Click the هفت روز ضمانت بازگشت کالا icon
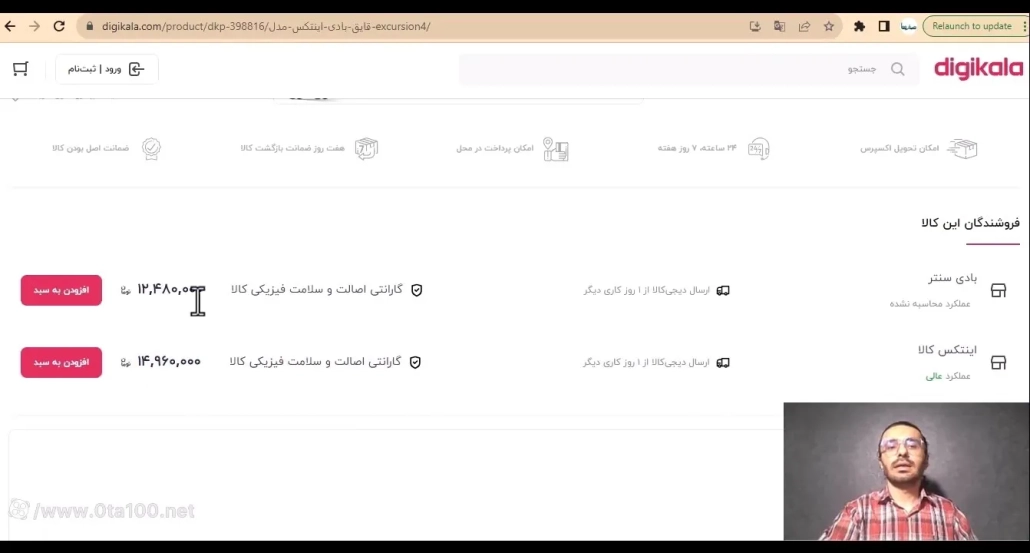 click(x=367, y=149)
